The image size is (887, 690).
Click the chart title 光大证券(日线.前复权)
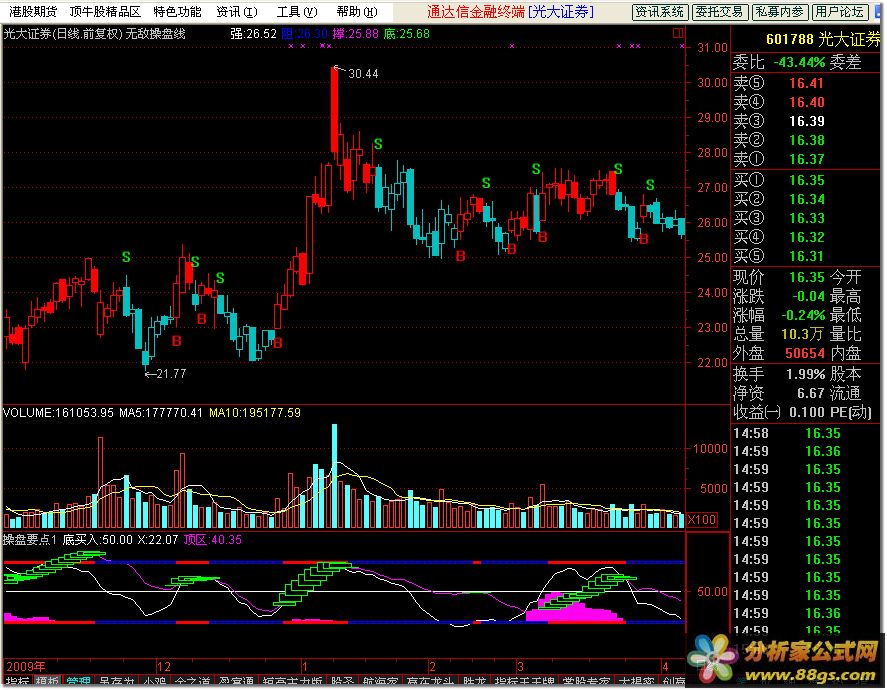point(63,34)
